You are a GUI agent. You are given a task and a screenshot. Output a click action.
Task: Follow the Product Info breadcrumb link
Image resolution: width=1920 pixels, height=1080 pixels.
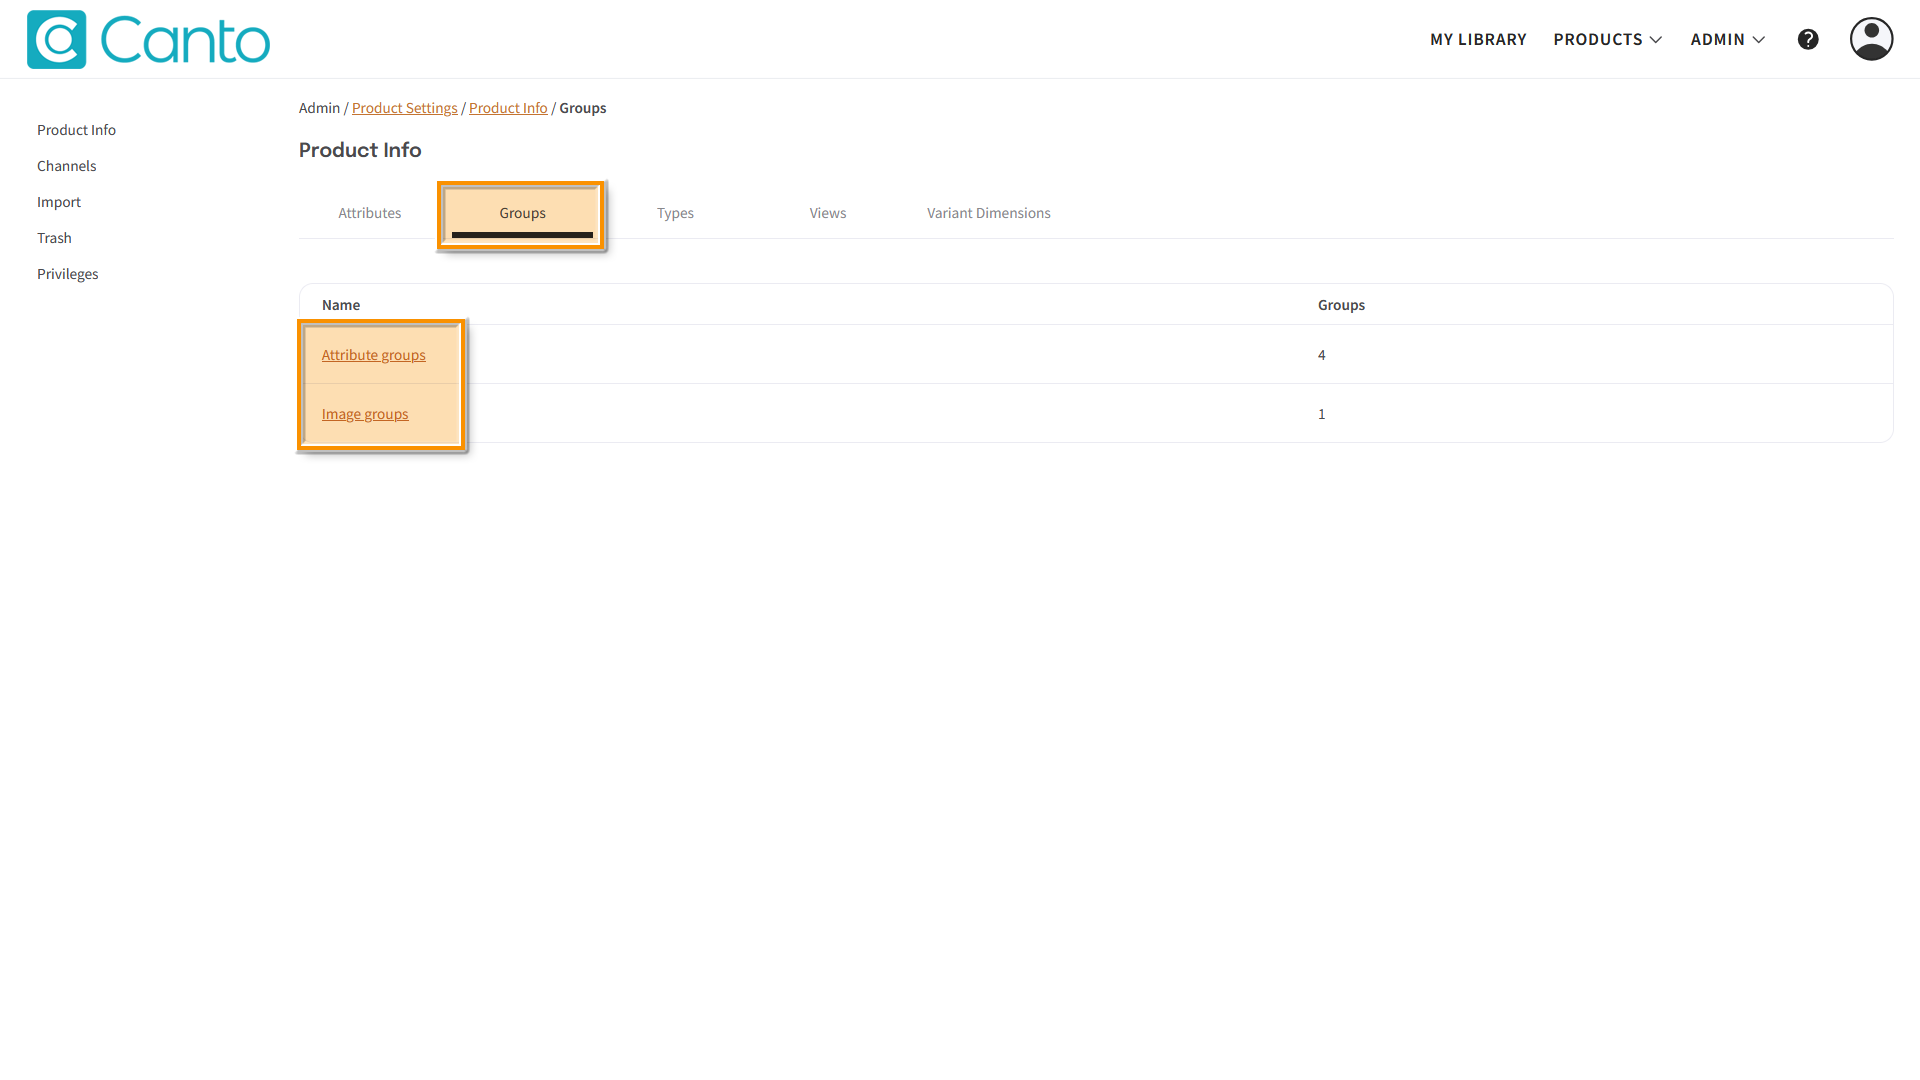pyautogui.click(x=508, y=108)
